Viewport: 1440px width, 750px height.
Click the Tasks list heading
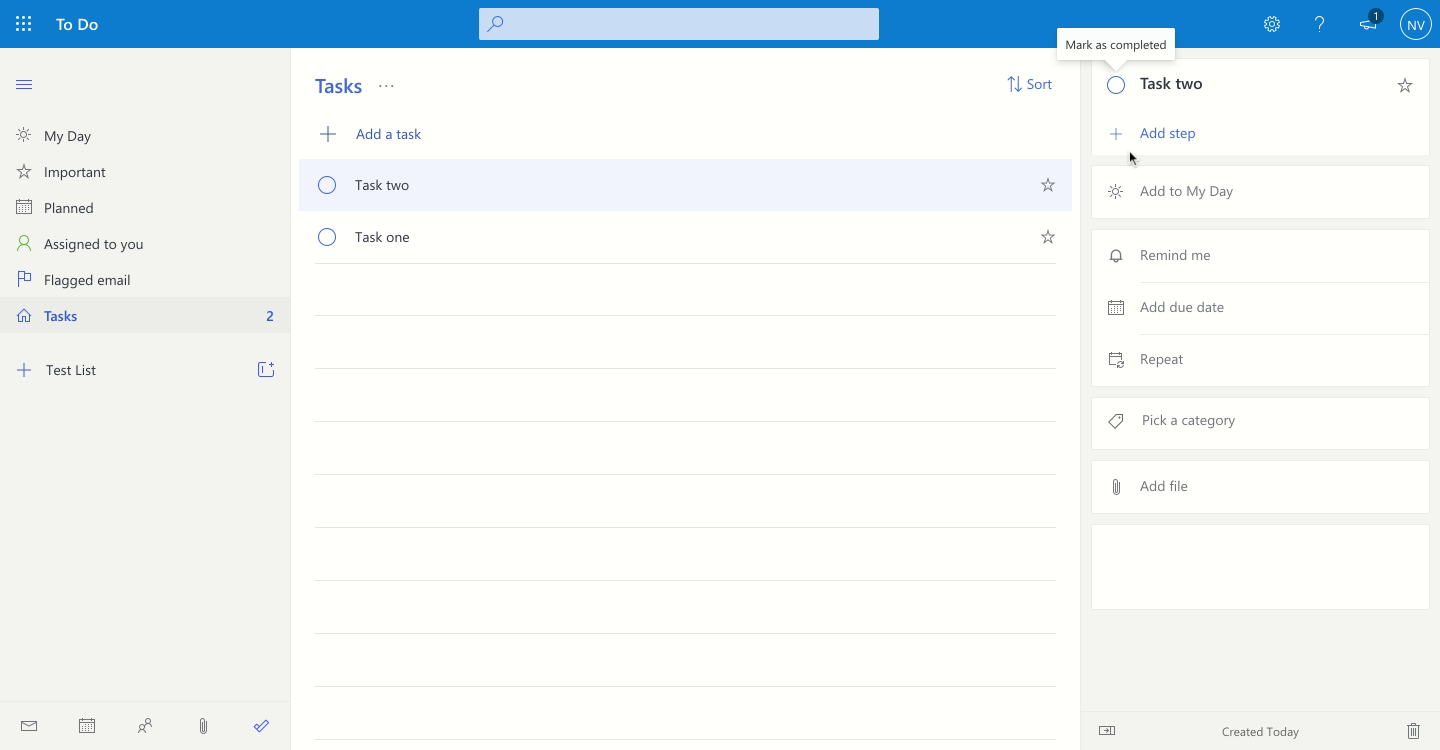tap(338, 86)
